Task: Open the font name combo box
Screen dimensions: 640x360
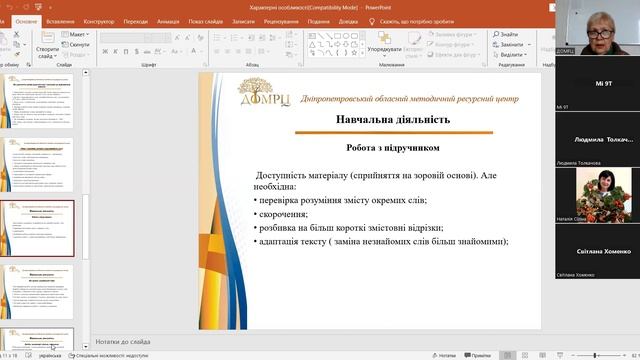Action: click(x=122, y=38)
